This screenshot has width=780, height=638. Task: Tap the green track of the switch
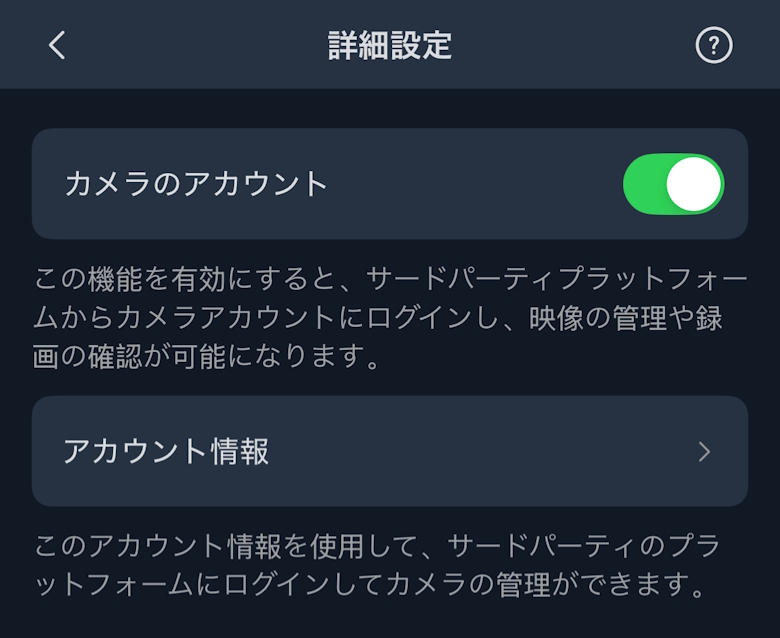click(x=645, y=184)
